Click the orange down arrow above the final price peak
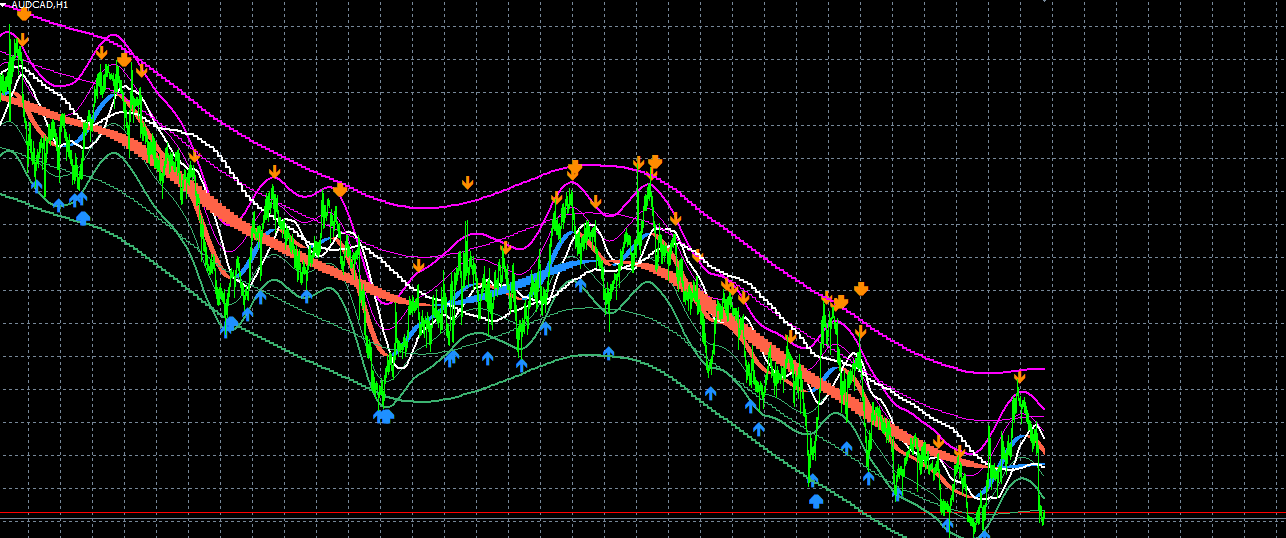The width and height of the screenshot is (1286, 538). coord(1019,378)
